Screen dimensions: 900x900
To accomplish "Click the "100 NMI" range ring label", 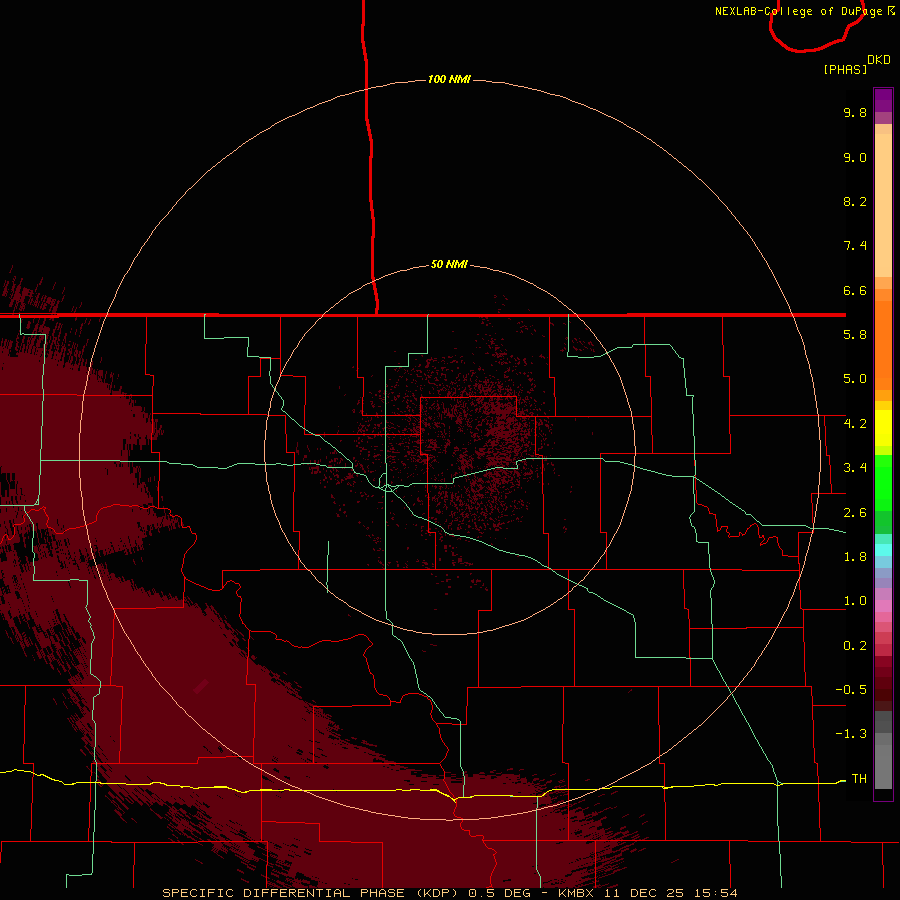I will 449,79.
